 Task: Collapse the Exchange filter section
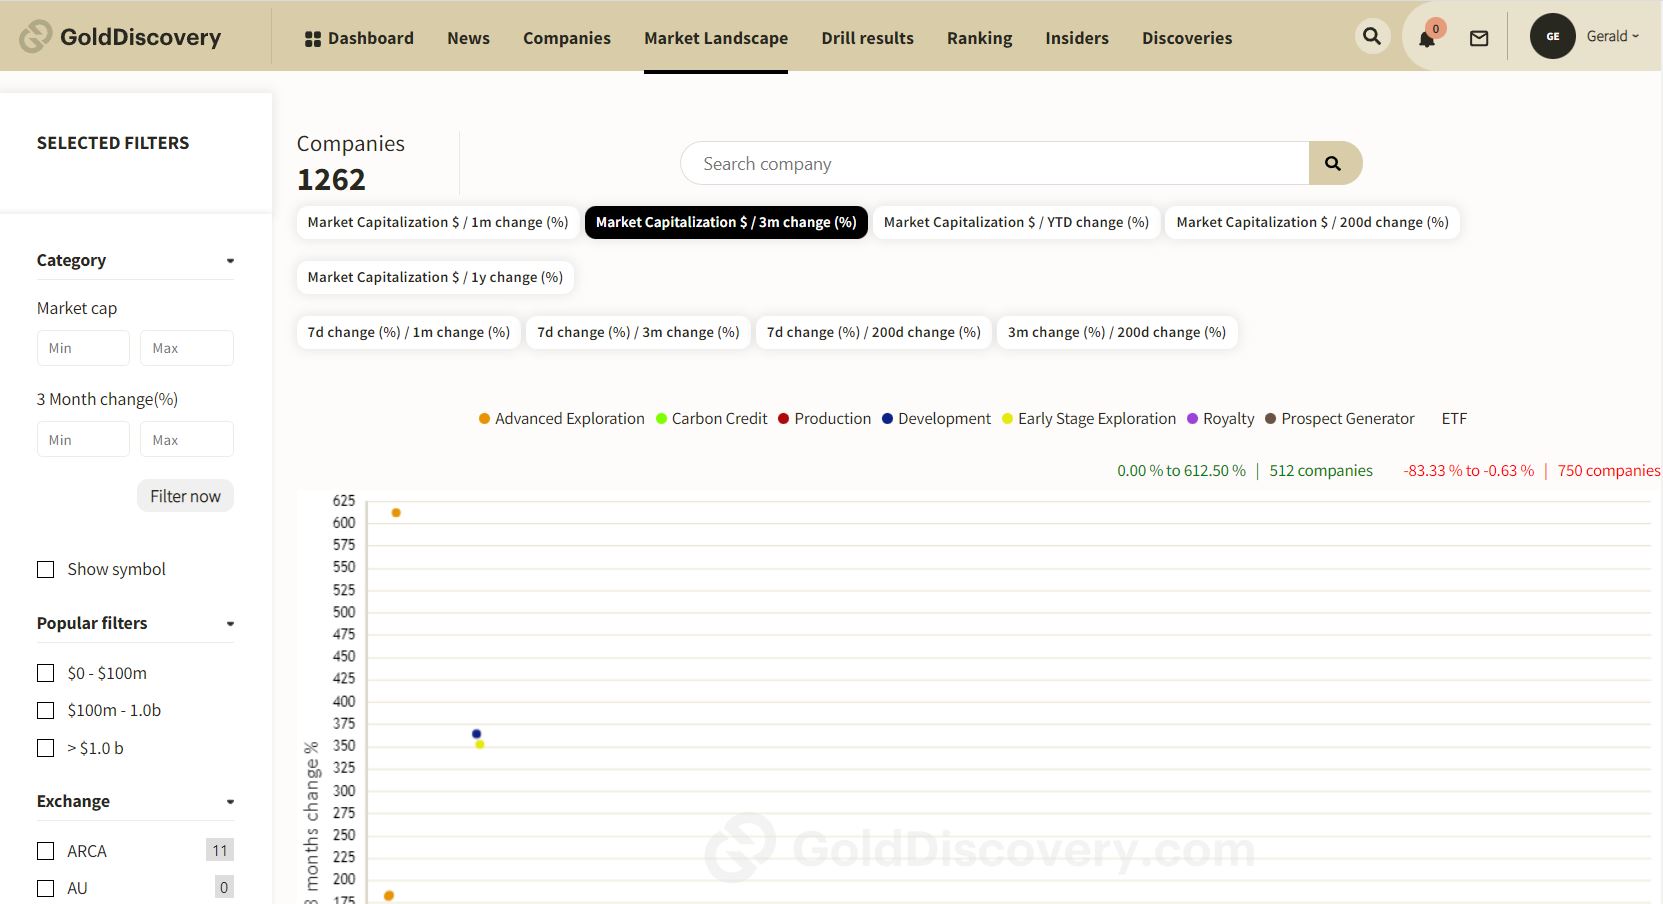[230, 802]
